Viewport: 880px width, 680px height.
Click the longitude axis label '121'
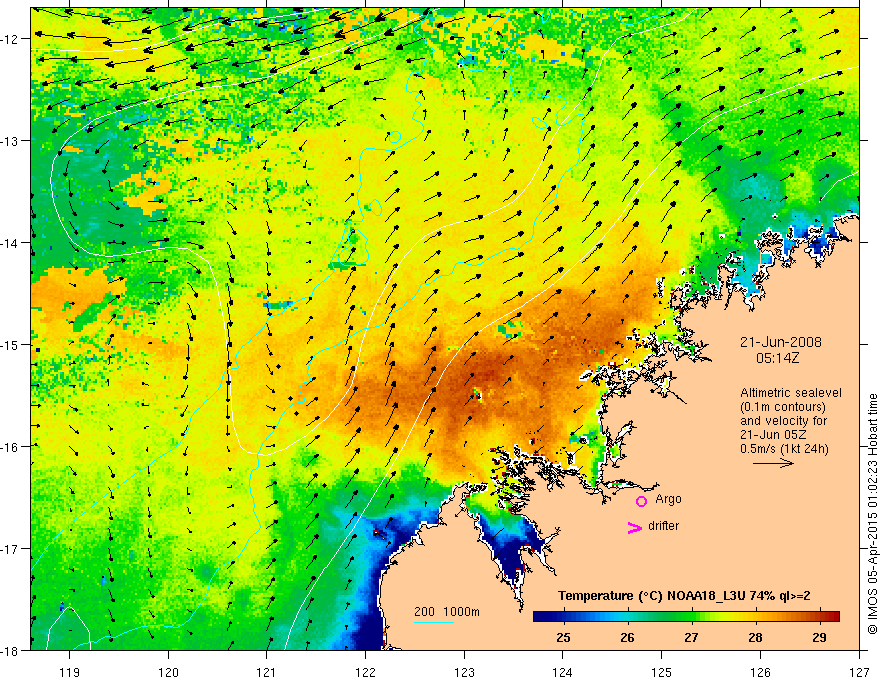[x=267, y=672]
